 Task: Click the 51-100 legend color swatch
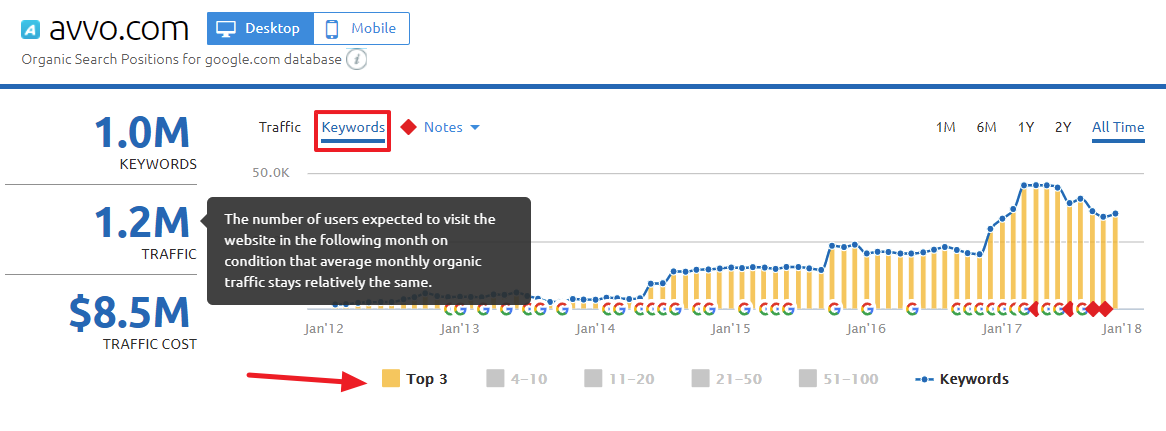[808, 378]
